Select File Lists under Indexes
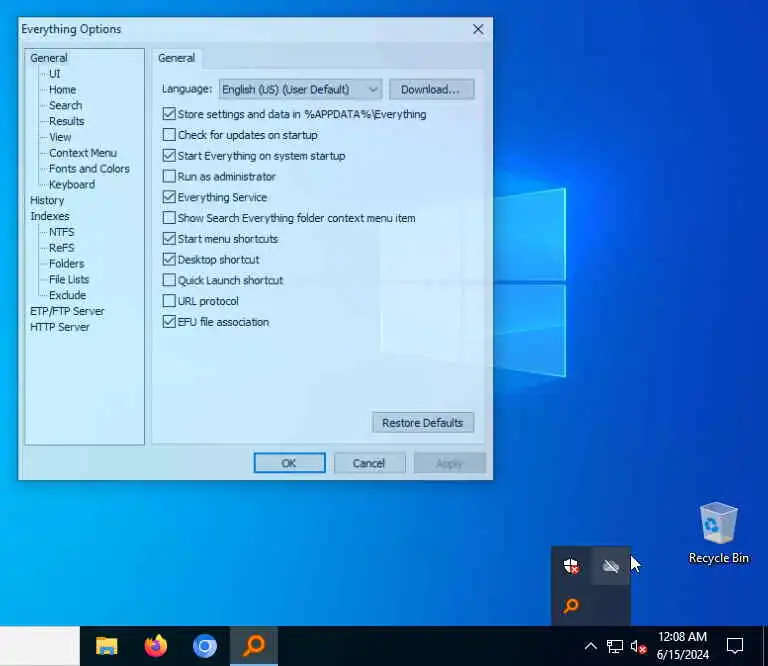The width and height of the screenshot is (768, 666). click(69, 280)
